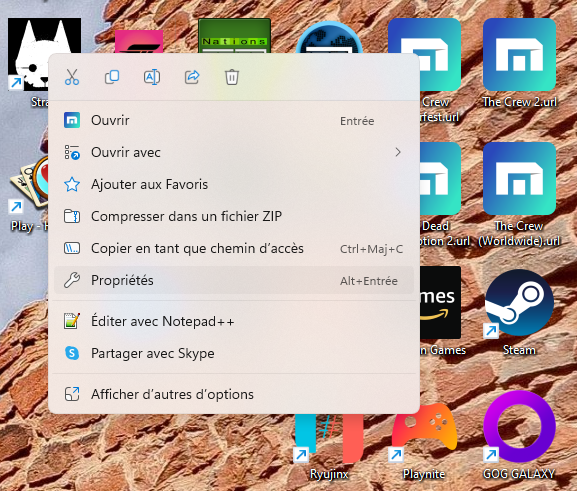Select Éditer avec Notepad++
This screenshot has height=491, width=577.
point(234,321)
